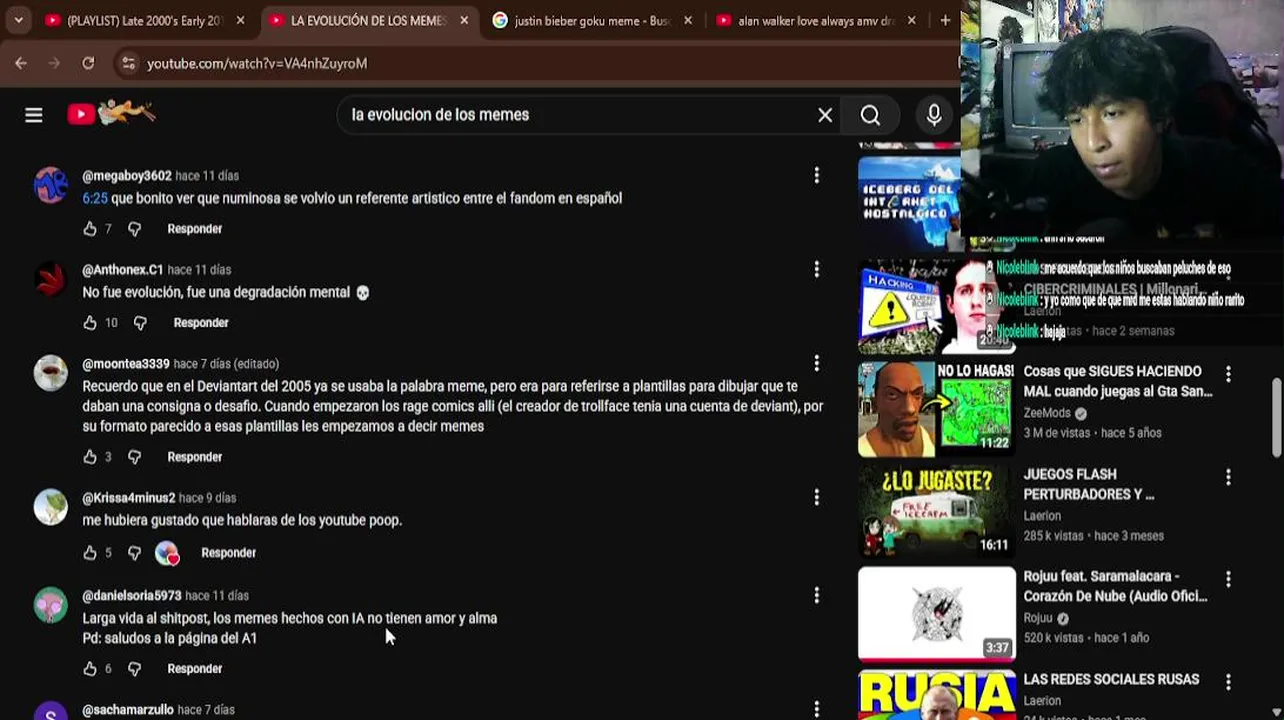Viewport: 1284px width, 720px height.
Task: Like the comment by @Anthonex.C1
Action: click(90, 323)
